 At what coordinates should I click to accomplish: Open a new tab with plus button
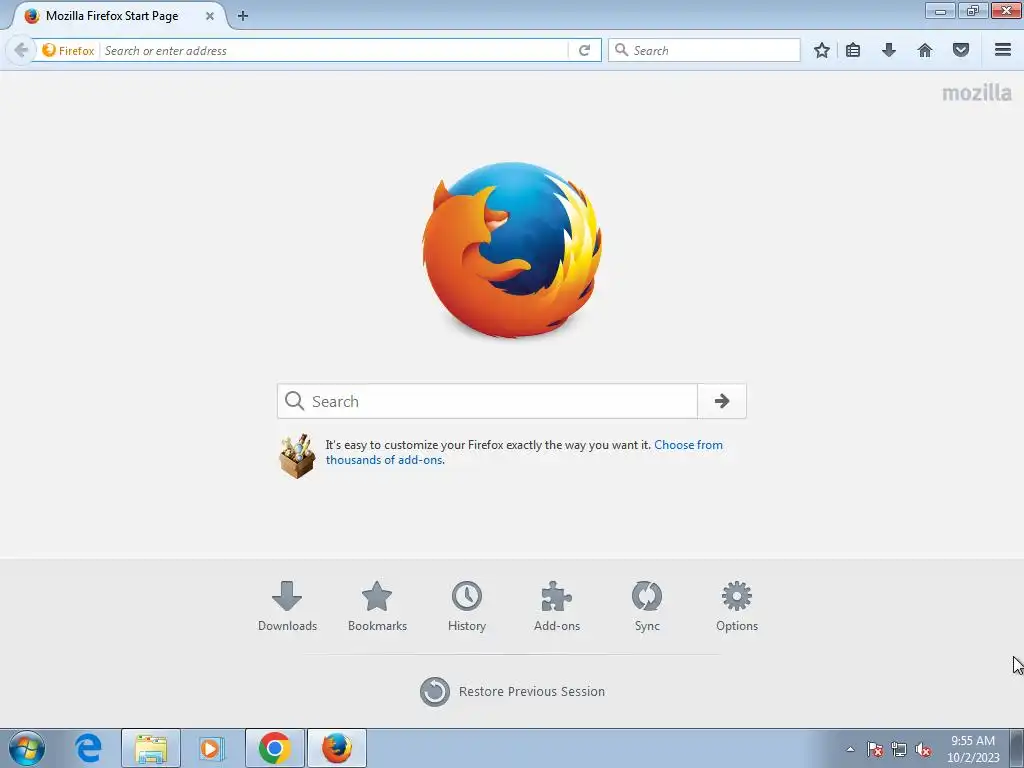(x=242, y=16)
